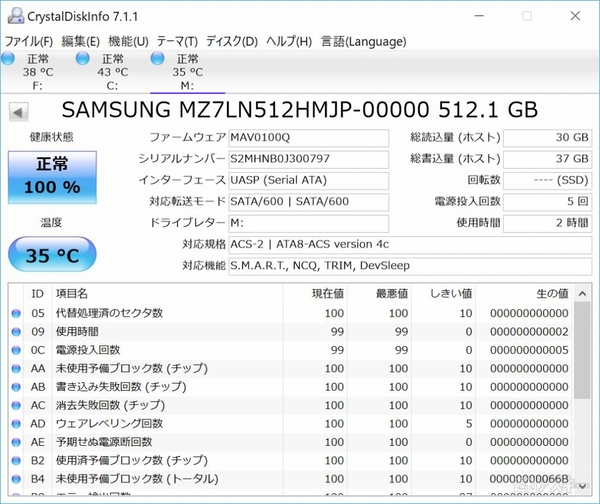Viewport: 600px width, 504px height.
Task: Select the C: drive tab at 43 °C
Action: click(x=112, y=72)
